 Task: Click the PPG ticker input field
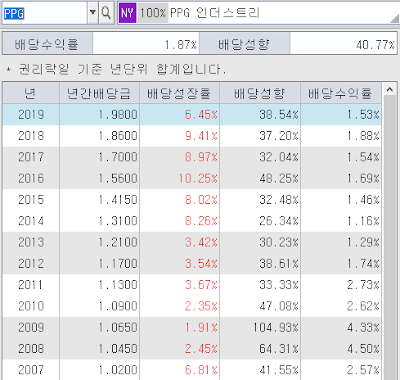(x=45, y=13)
